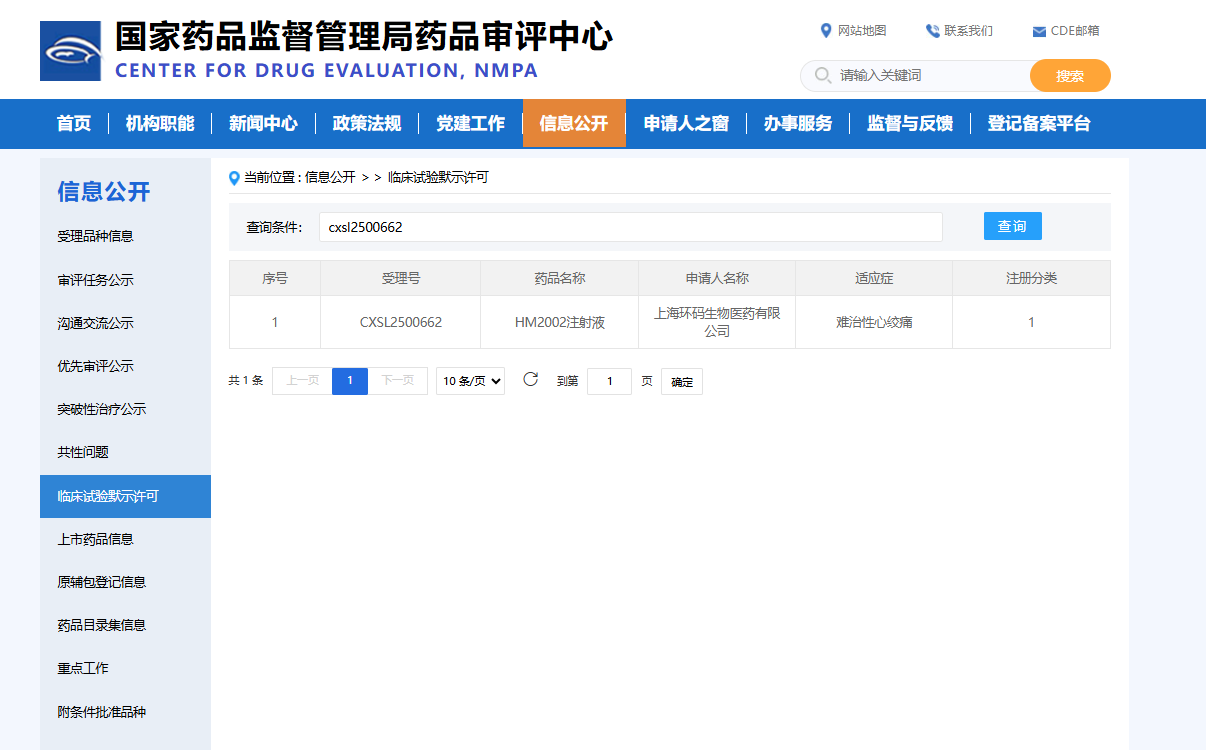
Task: Click the page jump number field
Action: click(x=609, y=382)
